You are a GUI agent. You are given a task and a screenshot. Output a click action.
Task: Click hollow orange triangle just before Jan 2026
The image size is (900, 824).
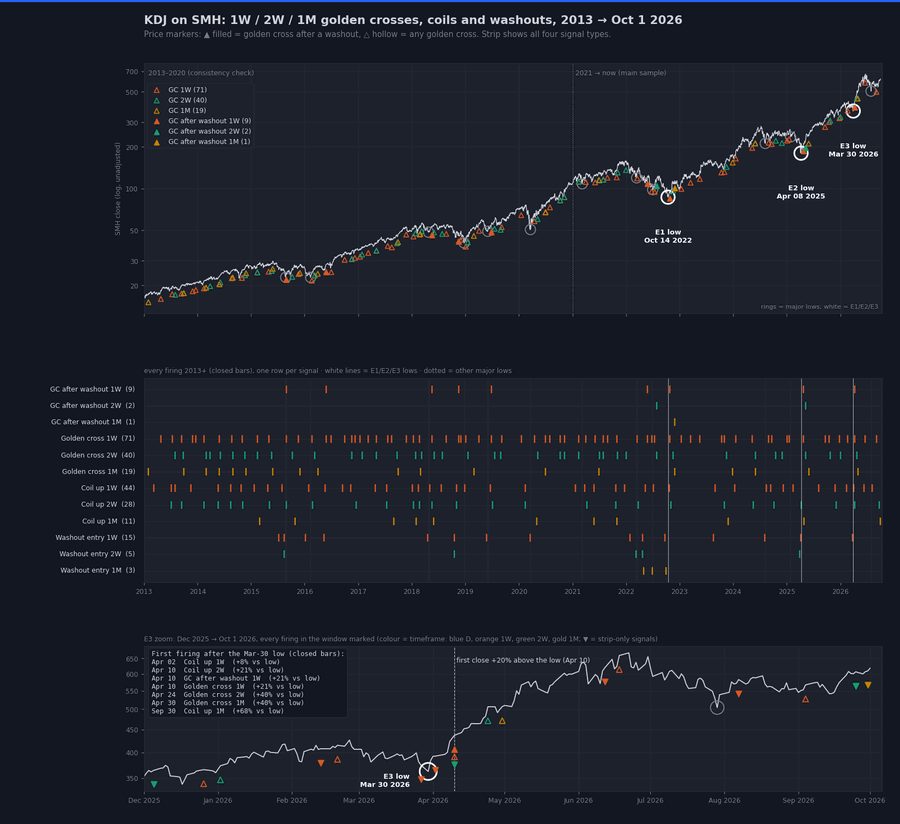204,784
